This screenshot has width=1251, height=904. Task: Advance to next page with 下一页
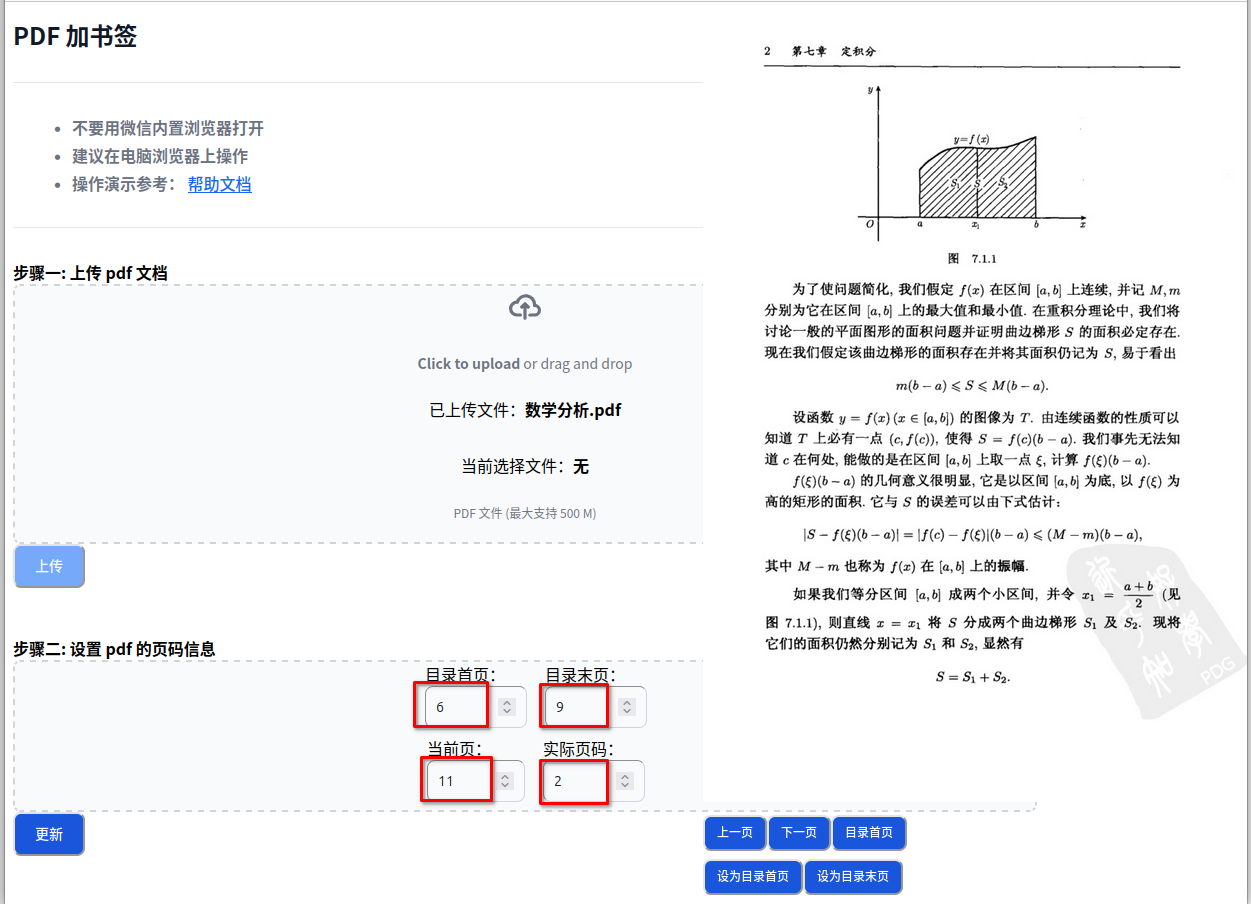pos(799,833)
